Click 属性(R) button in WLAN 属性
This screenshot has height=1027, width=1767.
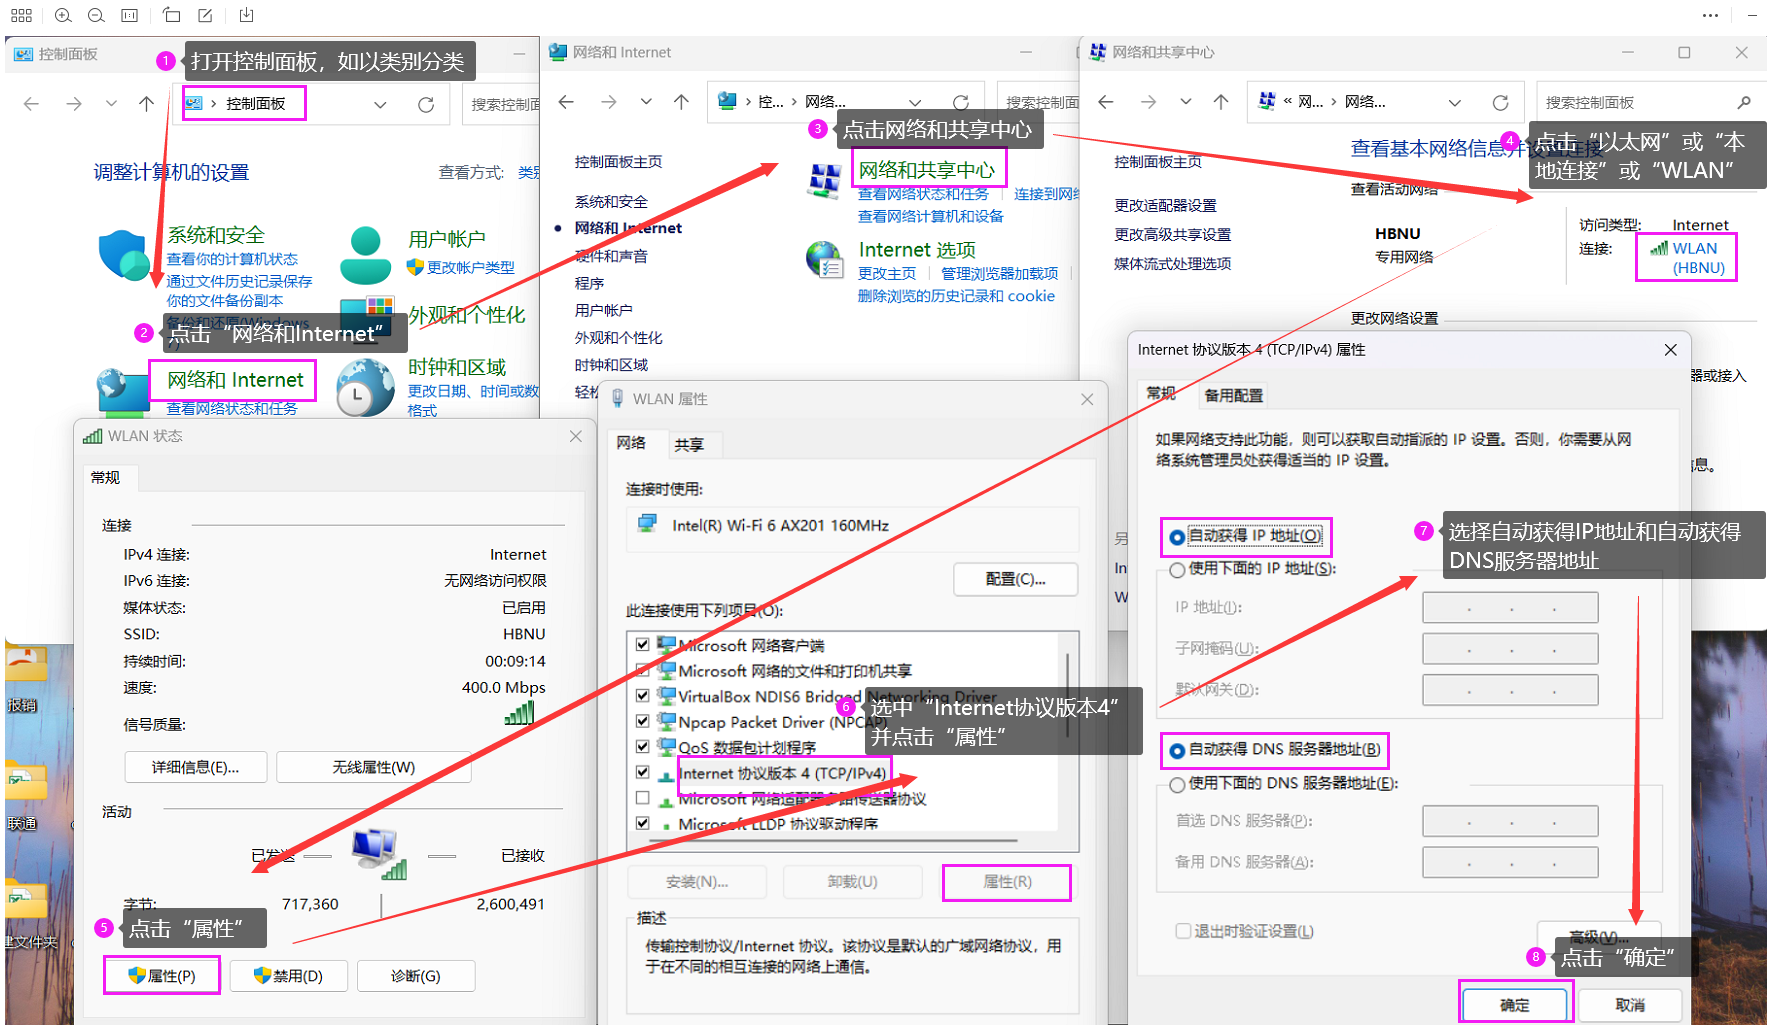1007,882
